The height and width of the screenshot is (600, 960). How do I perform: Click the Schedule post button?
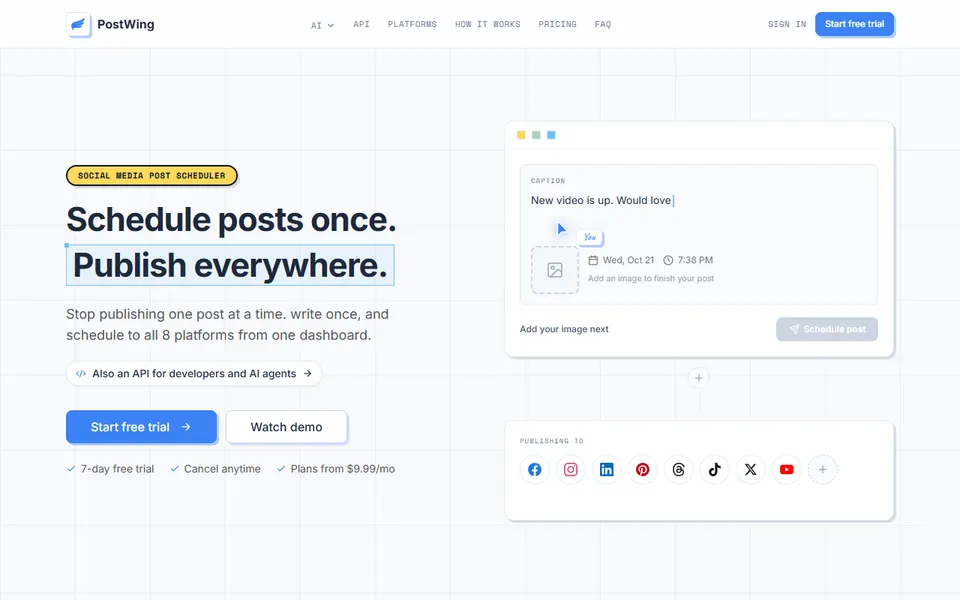click(827, 329)
